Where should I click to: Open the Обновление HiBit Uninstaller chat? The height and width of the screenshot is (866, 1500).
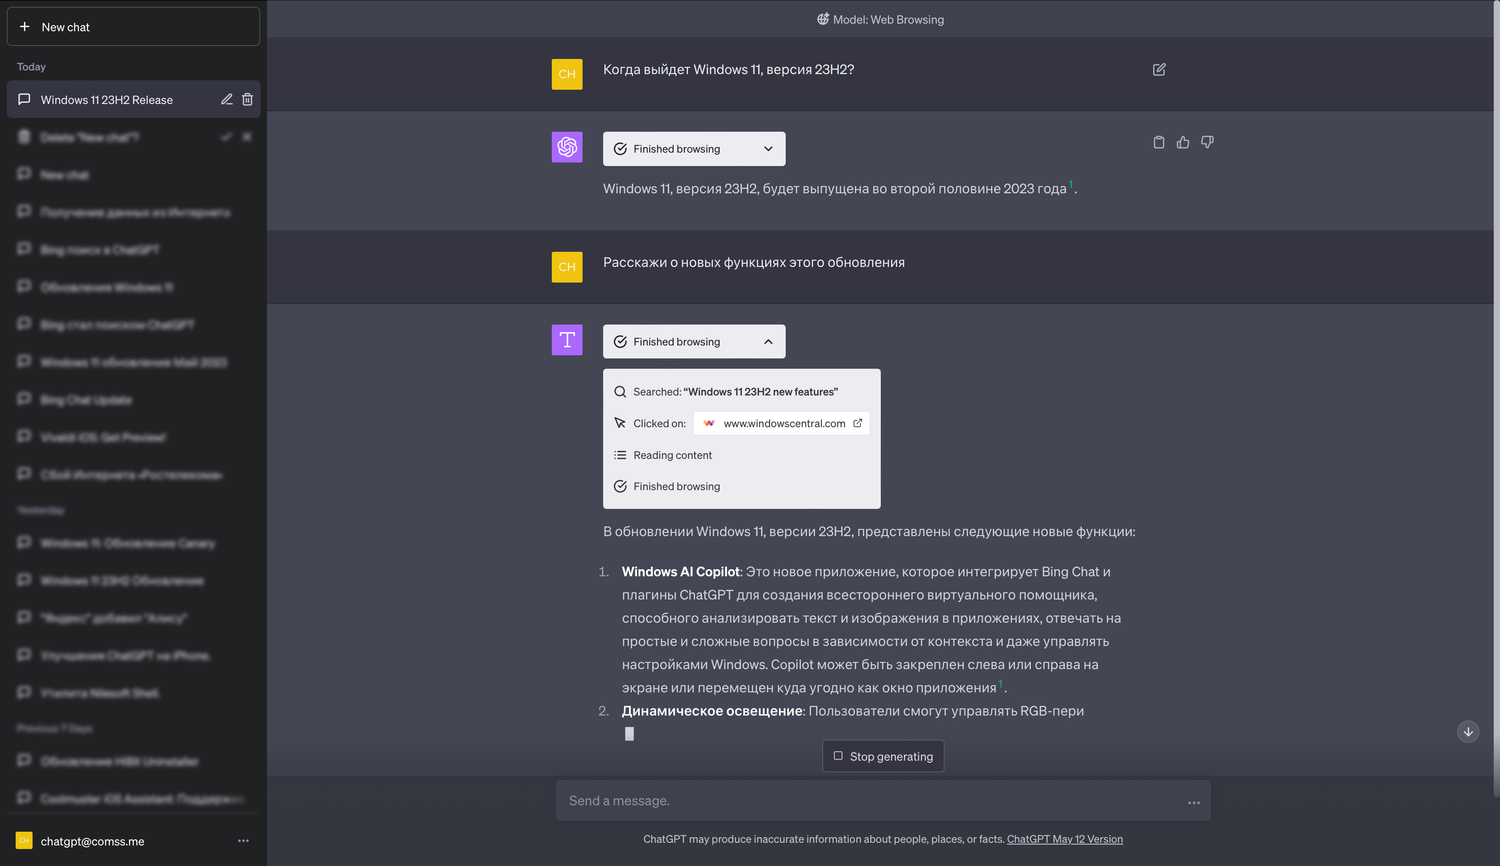coord(134,761)
